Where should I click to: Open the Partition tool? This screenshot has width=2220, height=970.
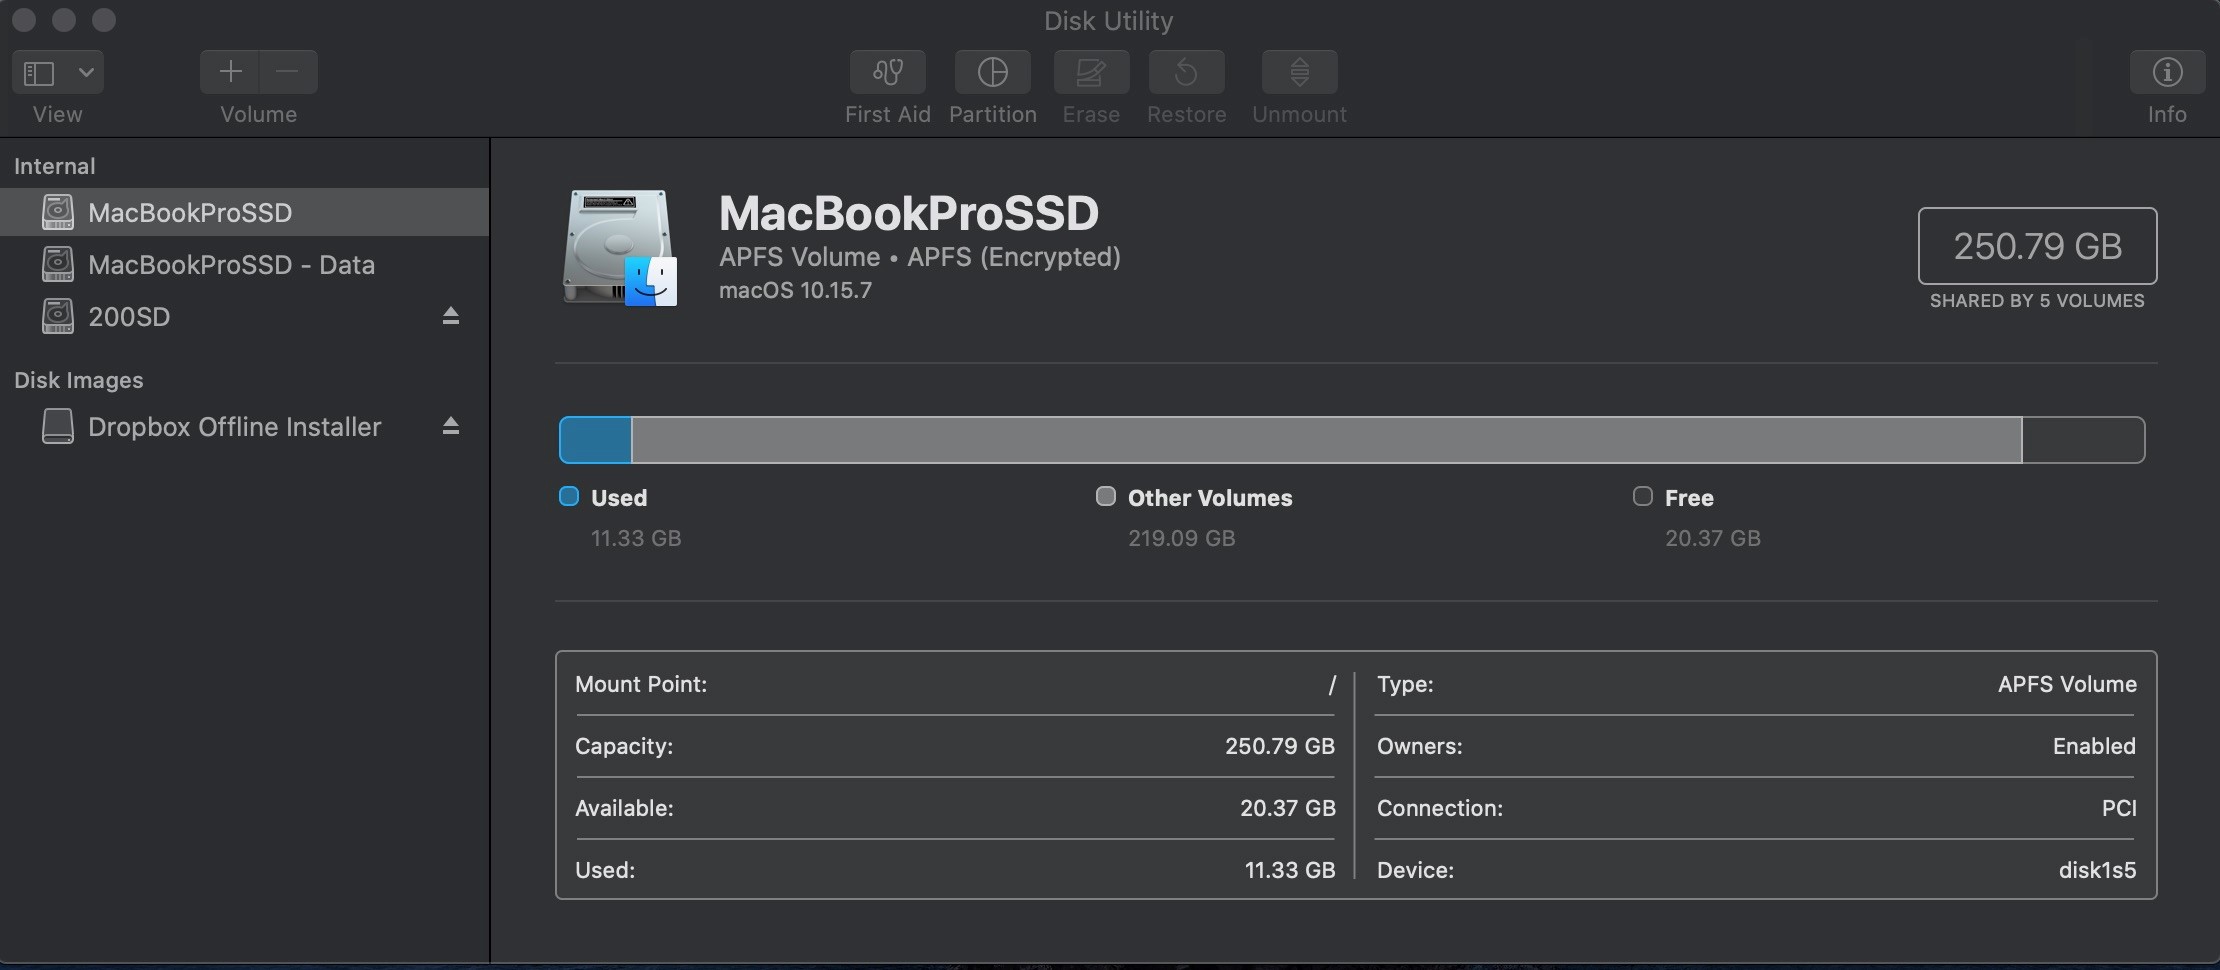coord(992,72)
